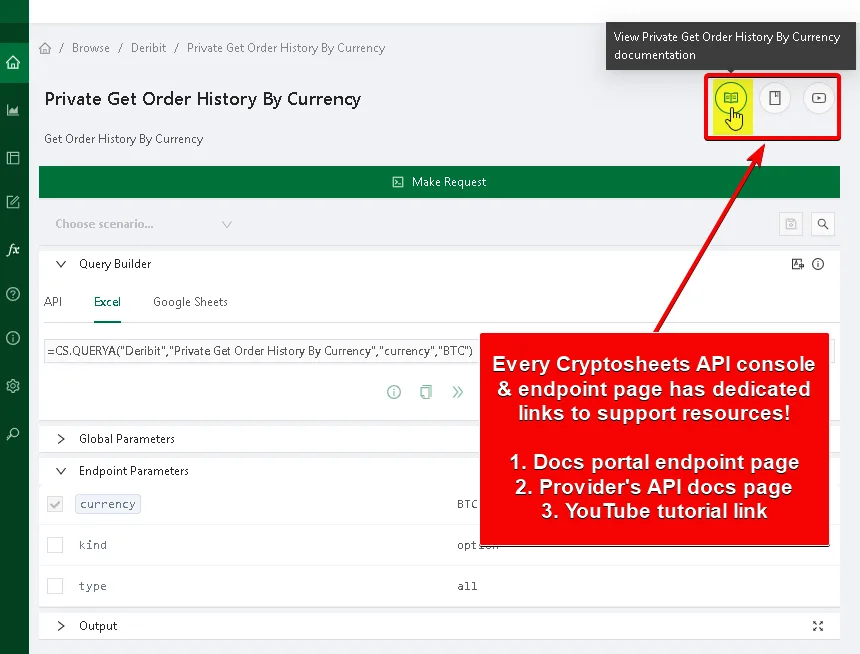Open the search magnifier in sidebar
Screen dimensions: 860x654
[x=13, y=434]
